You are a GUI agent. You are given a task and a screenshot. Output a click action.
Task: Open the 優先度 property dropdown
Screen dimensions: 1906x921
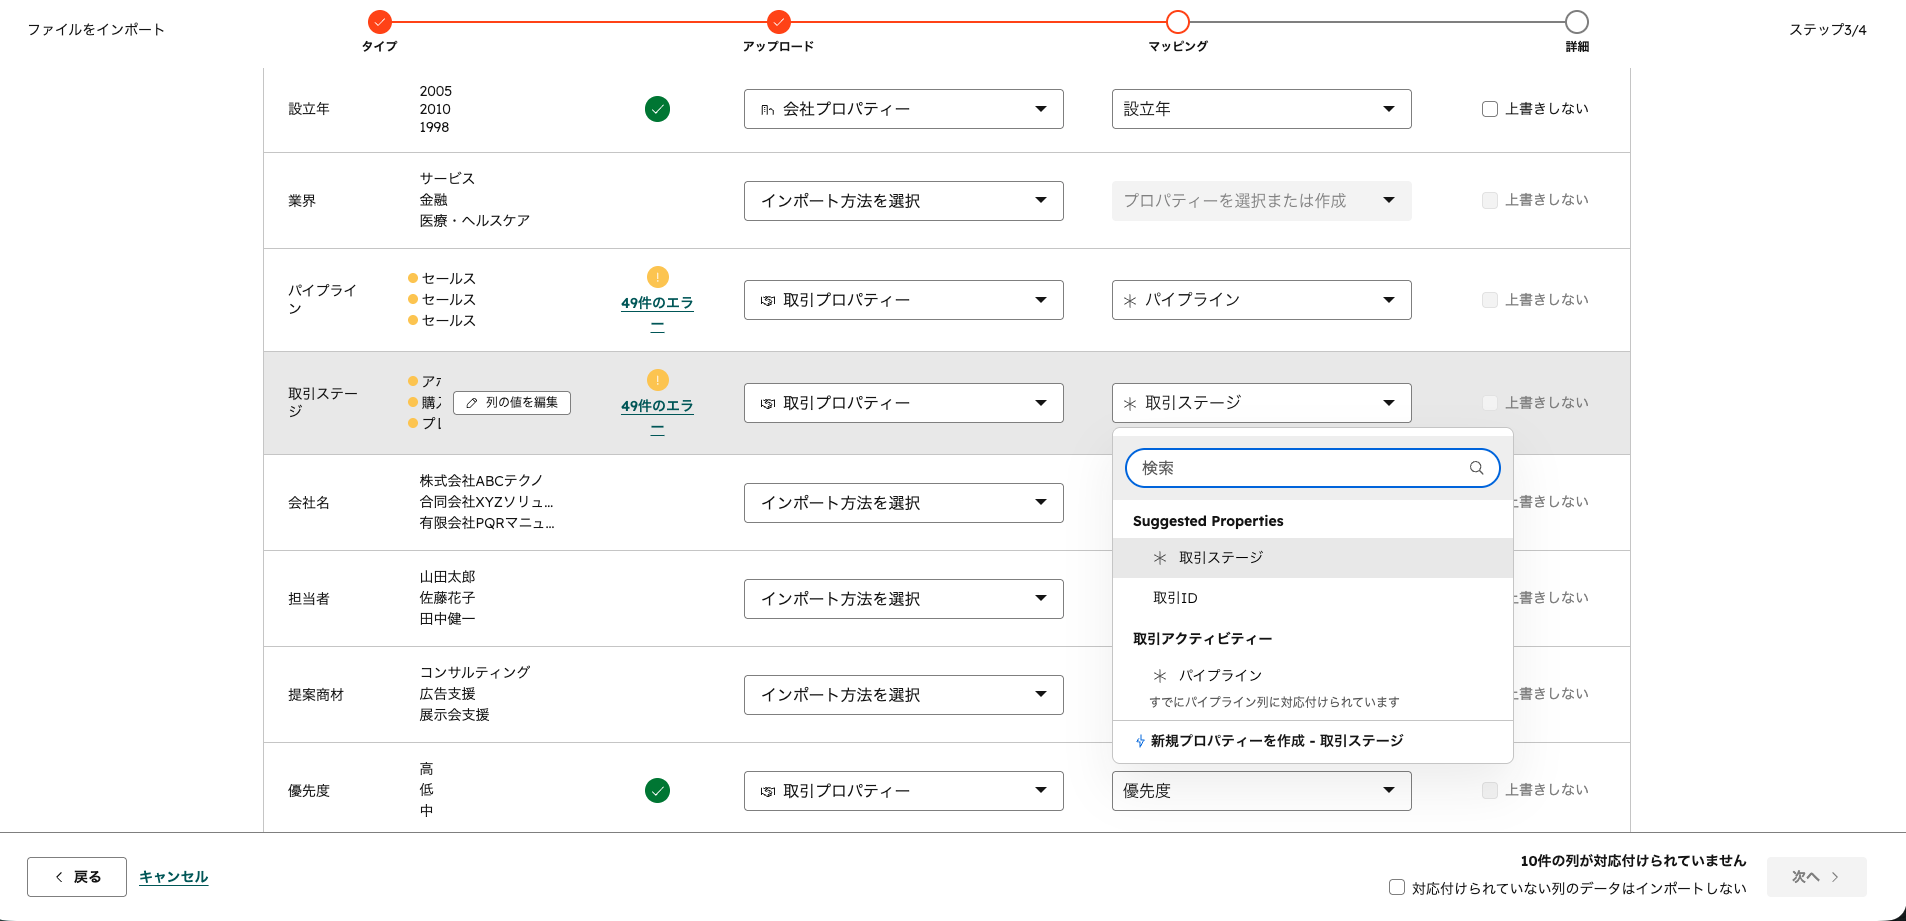click(x=1261, y=791)
